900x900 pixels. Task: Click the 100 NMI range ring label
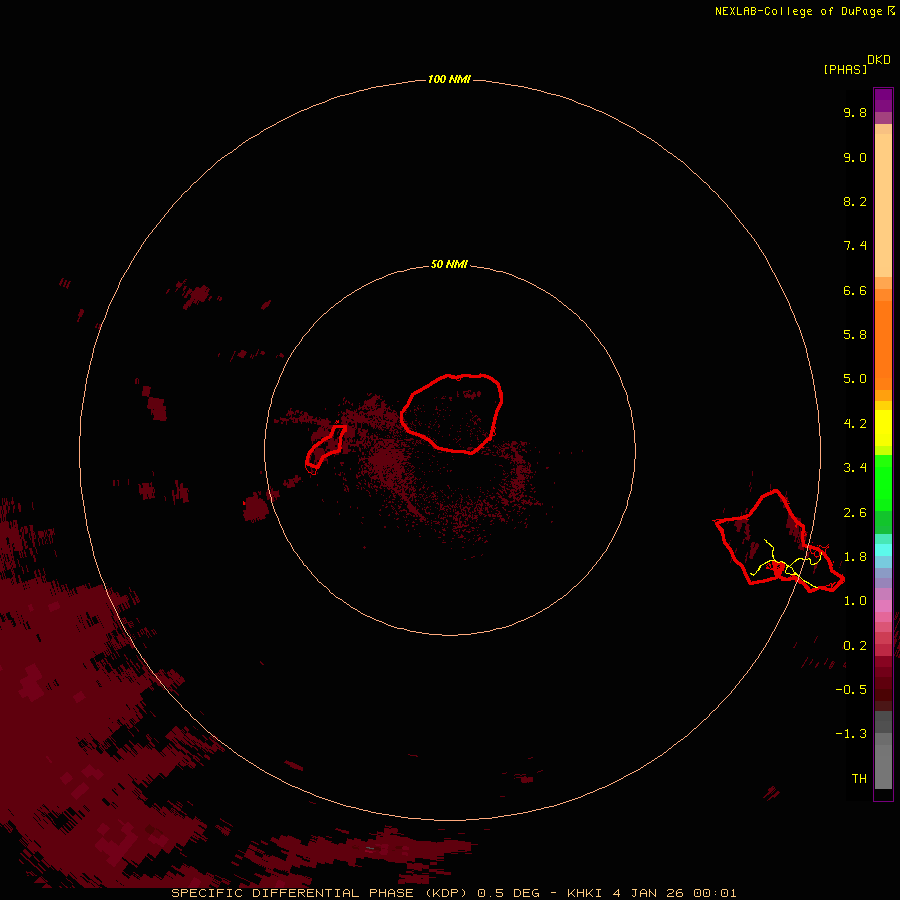(x=449, y=79)
